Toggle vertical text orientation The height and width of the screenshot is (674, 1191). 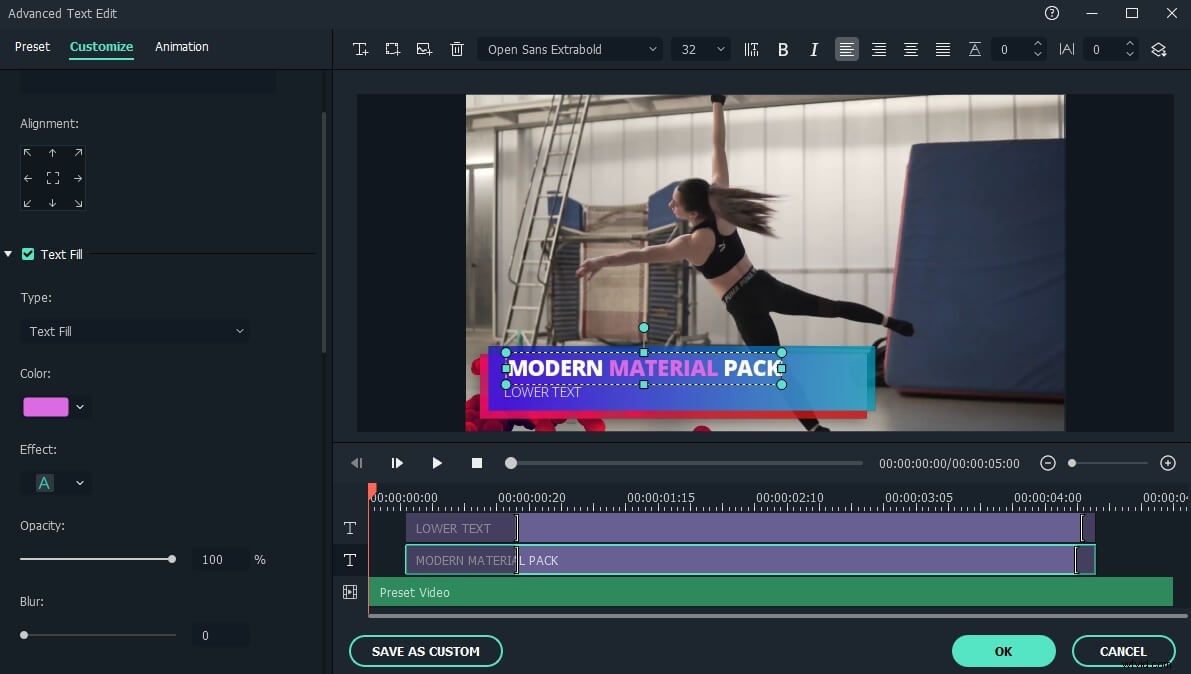click(751, 48)
